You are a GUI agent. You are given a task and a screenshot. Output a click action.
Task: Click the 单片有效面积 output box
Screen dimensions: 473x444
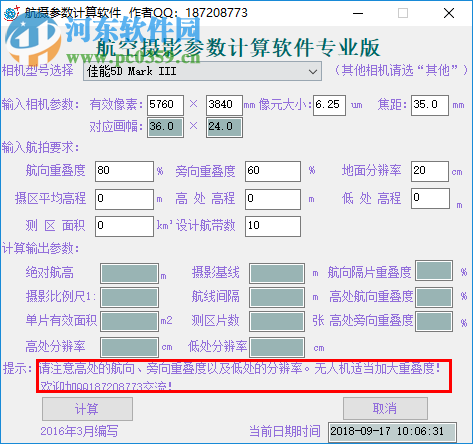click(129, 321)
